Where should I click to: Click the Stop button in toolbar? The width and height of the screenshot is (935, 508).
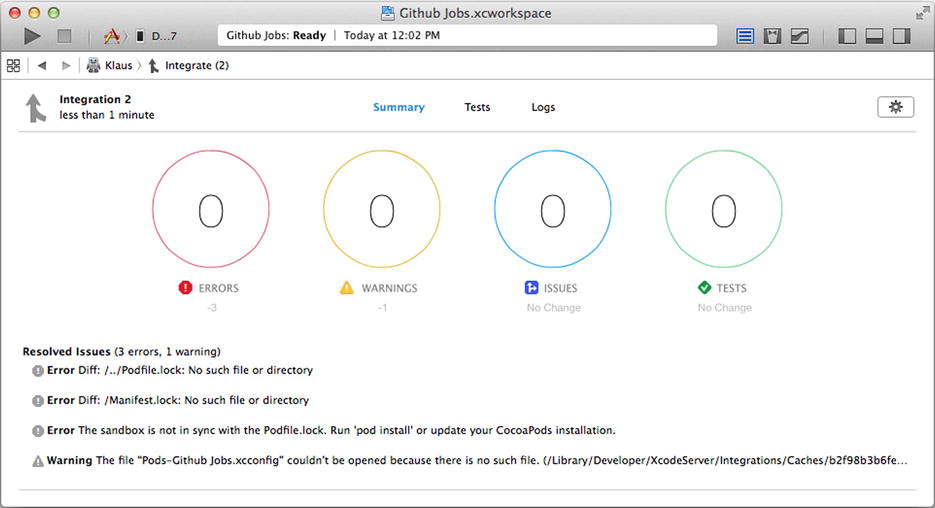tap(64, 36)
